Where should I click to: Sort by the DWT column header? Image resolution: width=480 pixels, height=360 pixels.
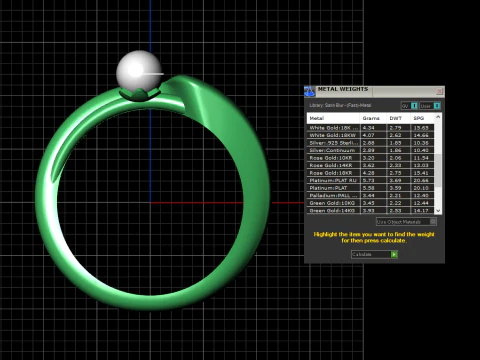(398, 118)
